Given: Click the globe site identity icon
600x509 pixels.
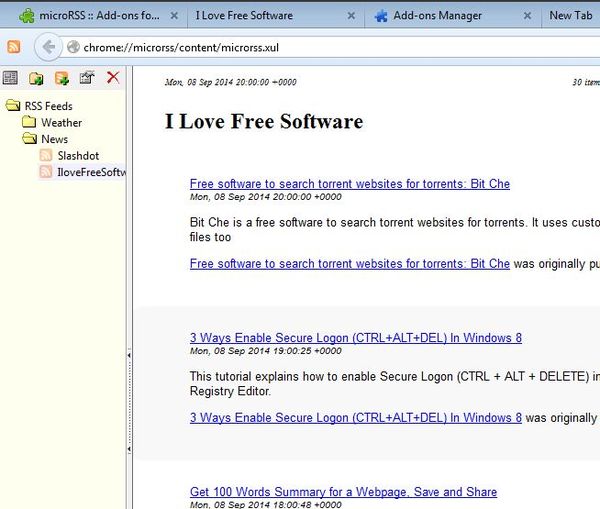Looking at the screenshot, I should pyautogui.click(x=74, y=47).
